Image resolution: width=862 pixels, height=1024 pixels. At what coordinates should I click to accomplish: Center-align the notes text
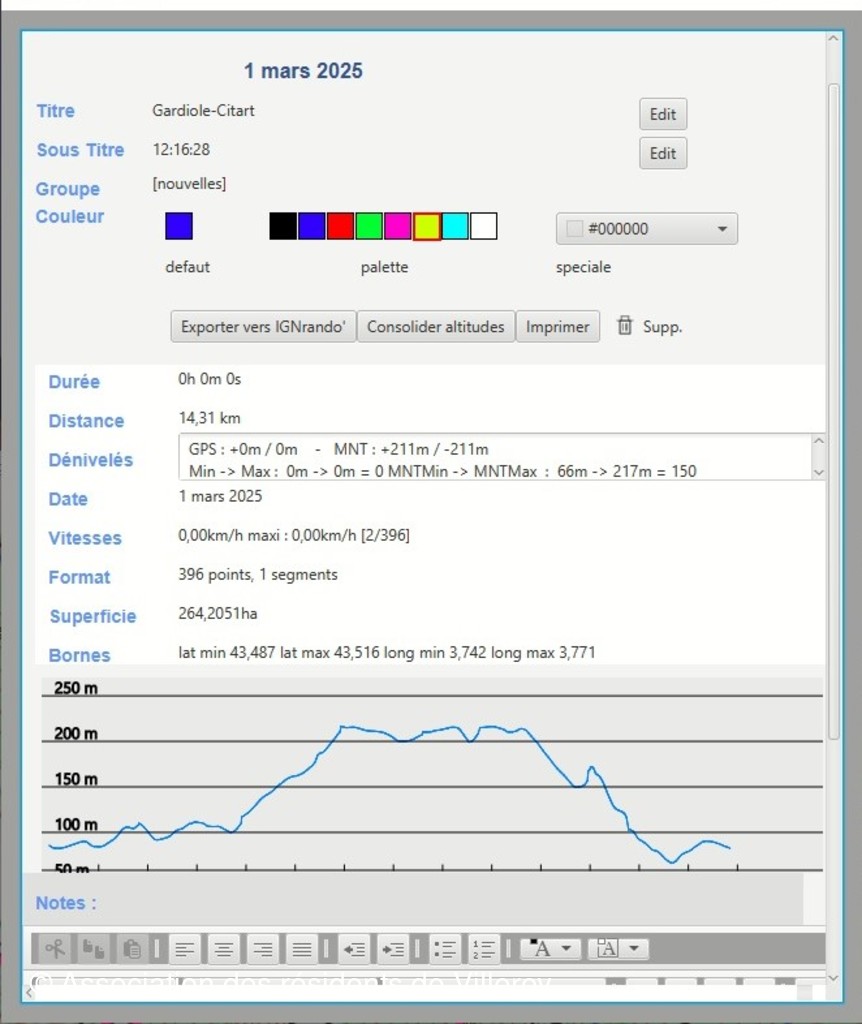(224, 948)
